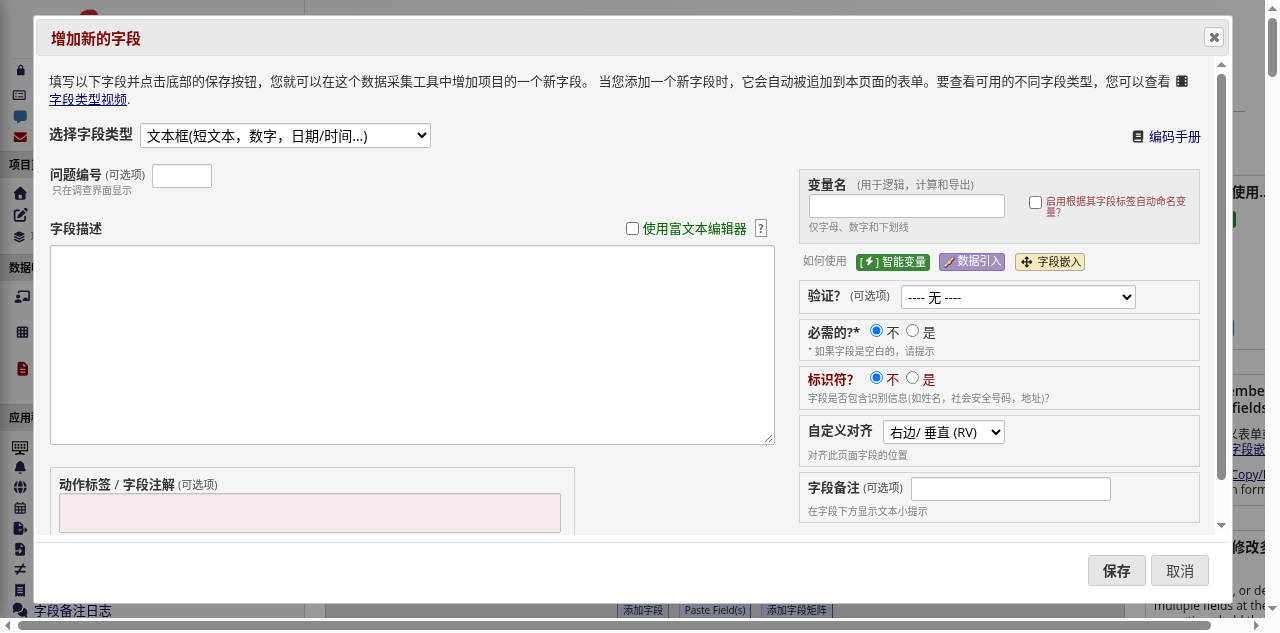Open the 选择字段类型 dropdown
The width and height of the screenshot is (1280, 633).
pos(285,136)
